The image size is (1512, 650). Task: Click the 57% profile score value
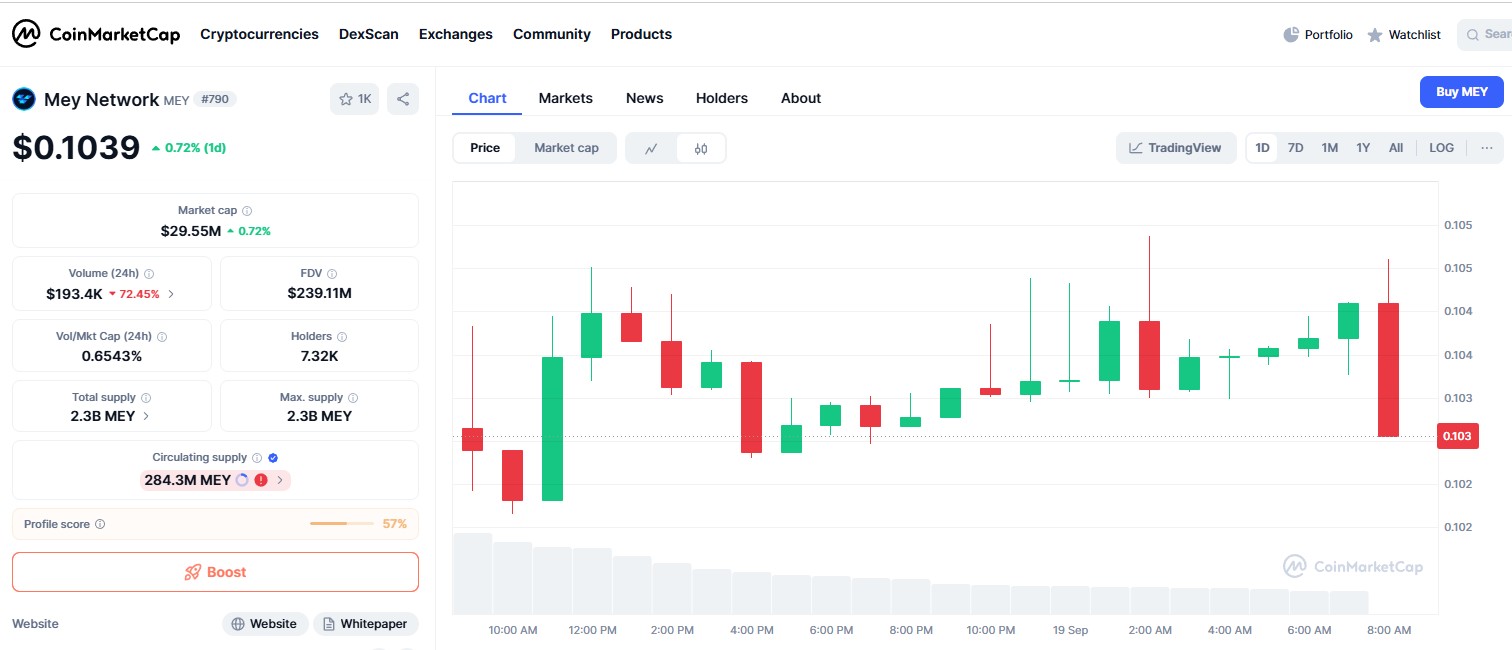pyautogui.click(x=395, y=524)
